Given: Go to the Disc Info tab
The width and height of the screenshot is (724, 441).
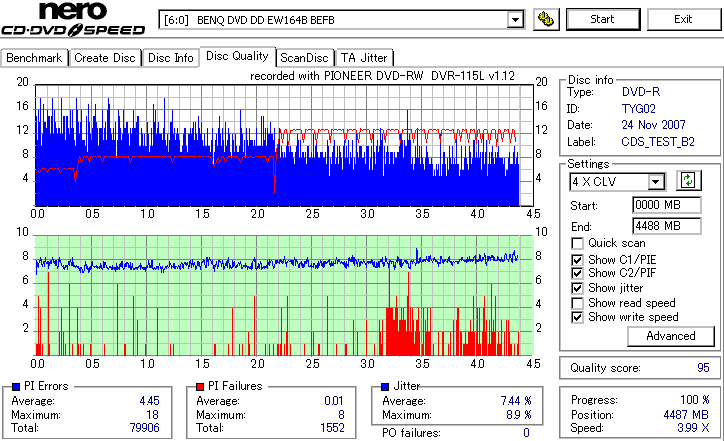Looking at the screenshot, I should coord(170,58).
